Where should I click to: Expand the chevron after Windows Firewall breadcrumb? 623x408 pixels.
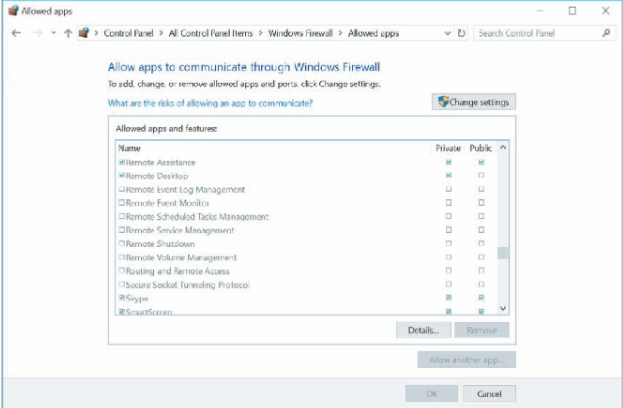click(x=341, y=33)
